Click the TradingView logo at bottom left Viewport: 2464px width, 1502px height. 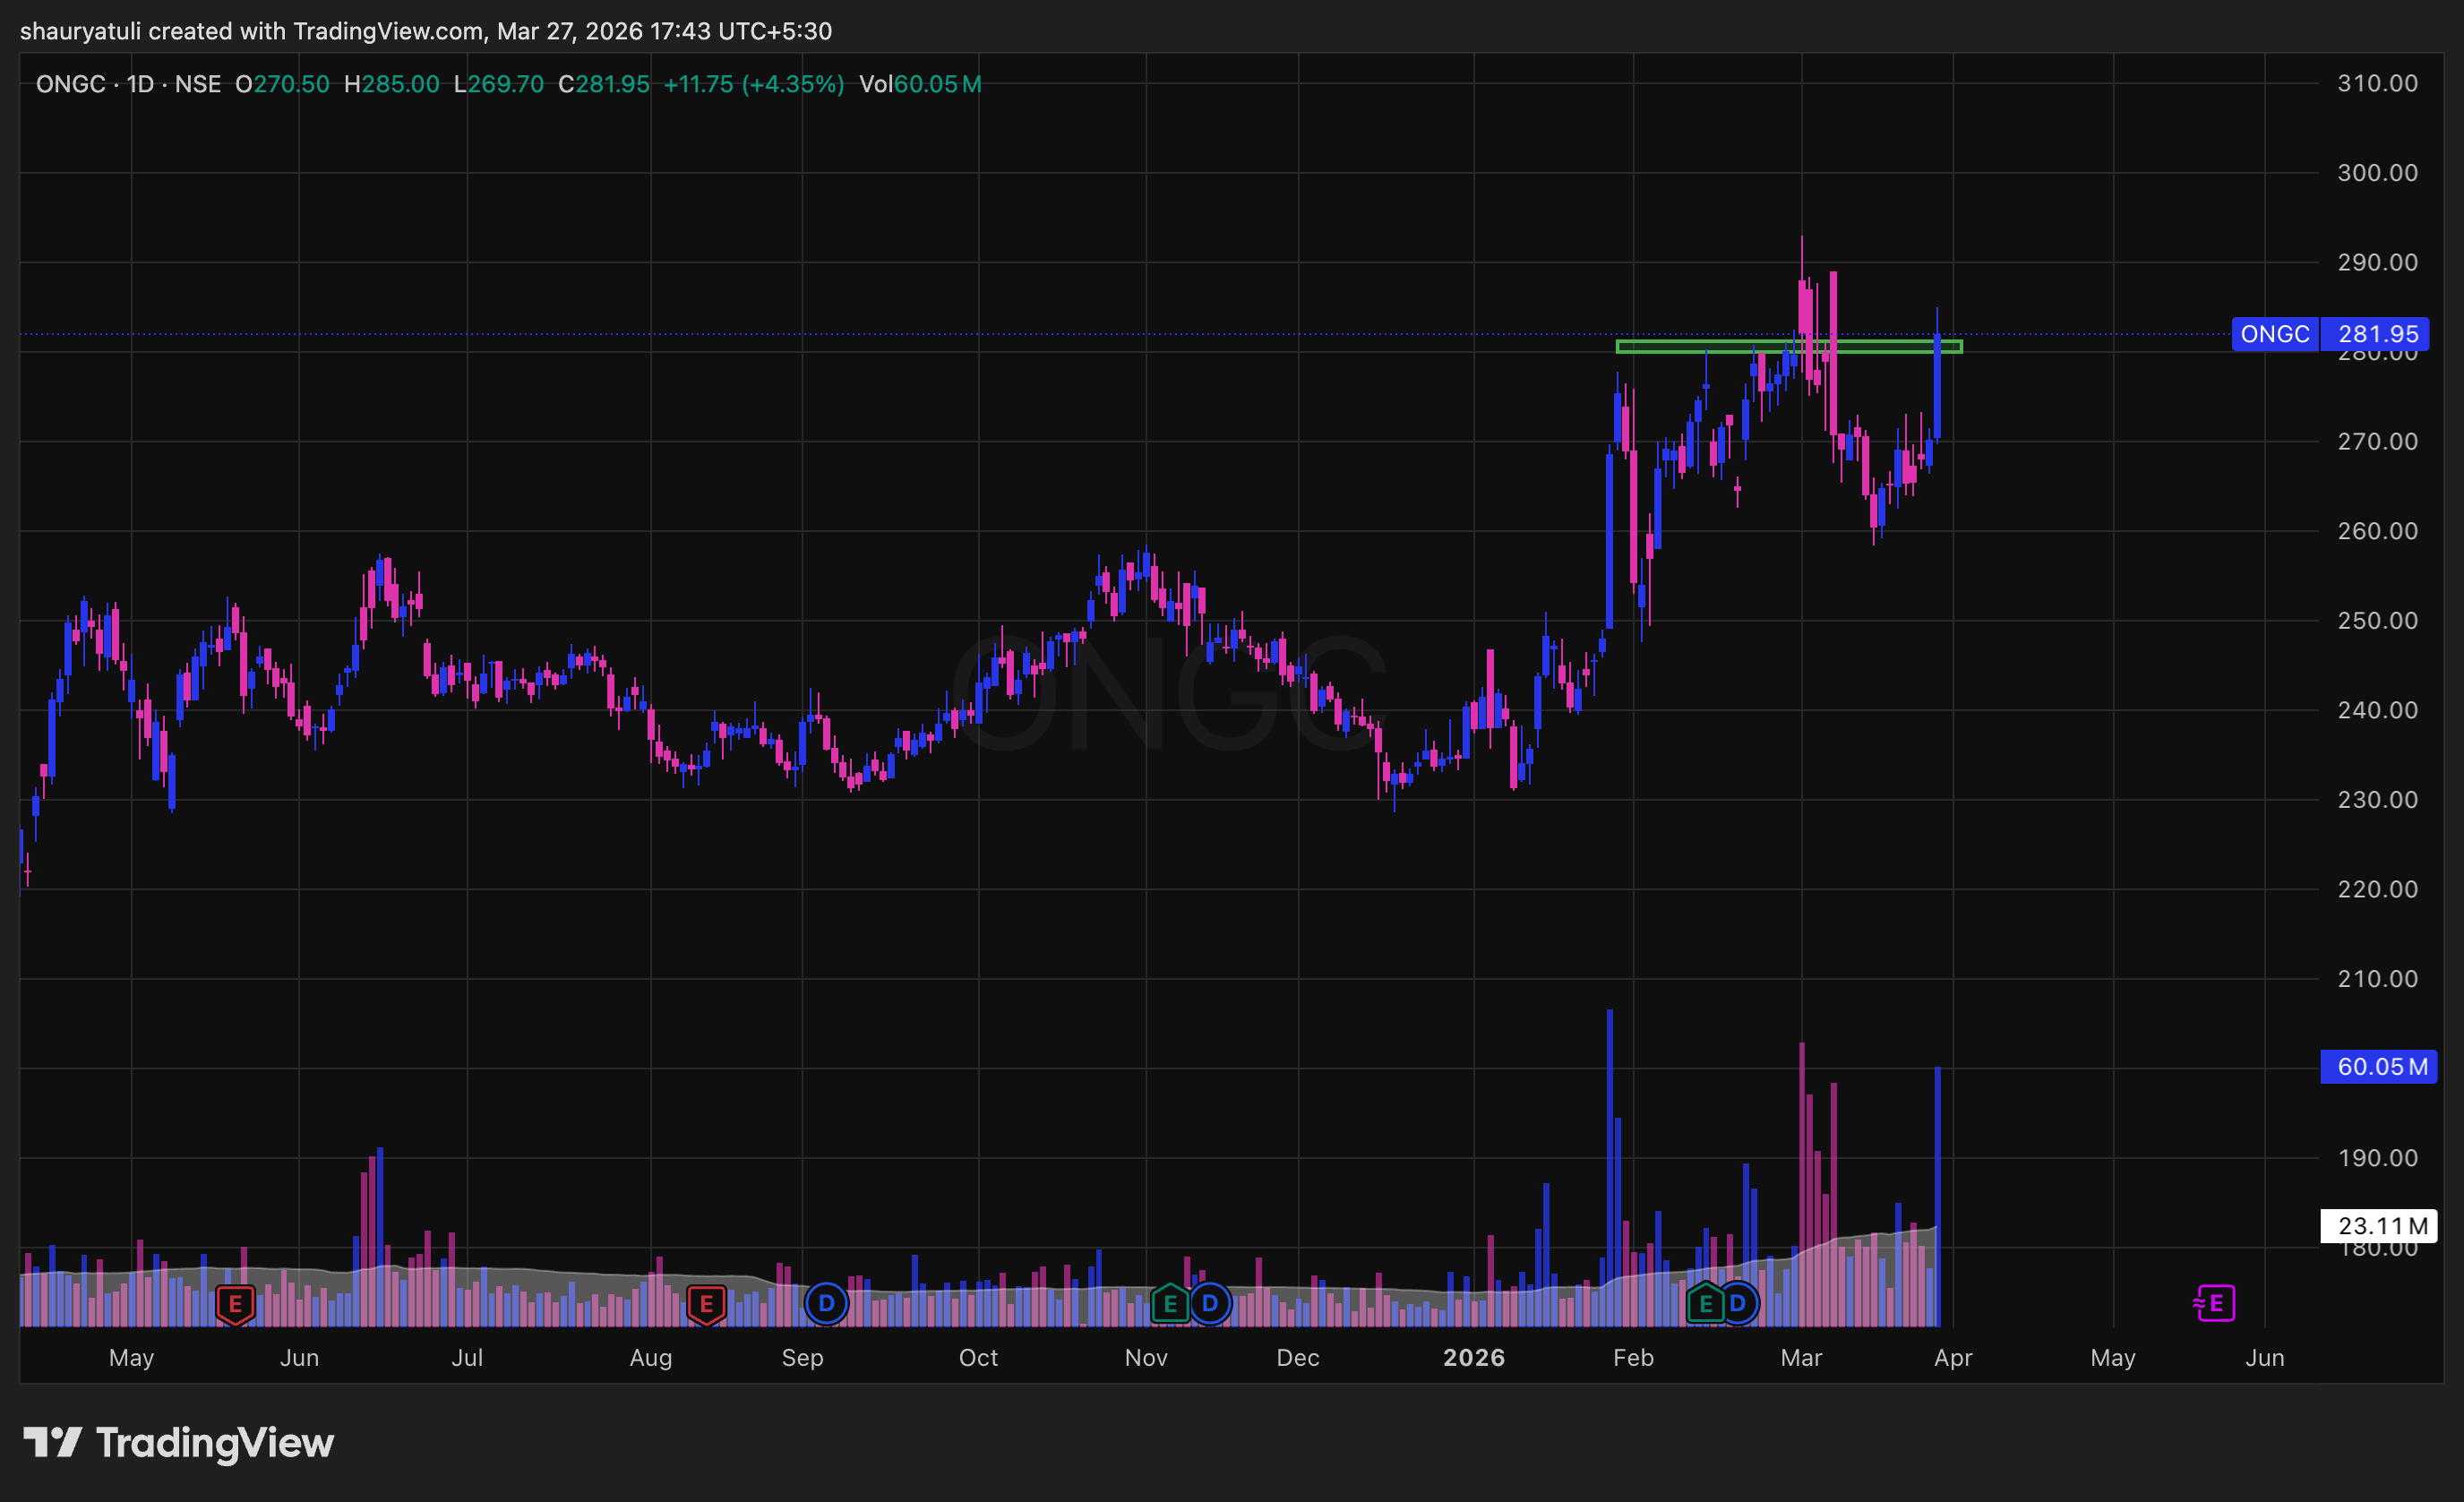[x=178, y=1443]
